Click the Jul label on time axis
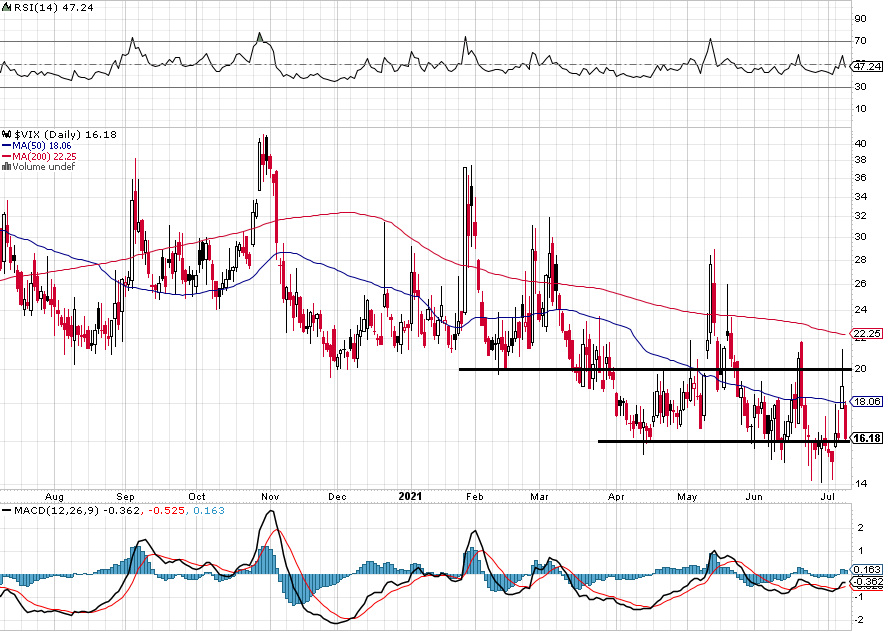Screen dimensions: 888x631 tap(829, 496)
